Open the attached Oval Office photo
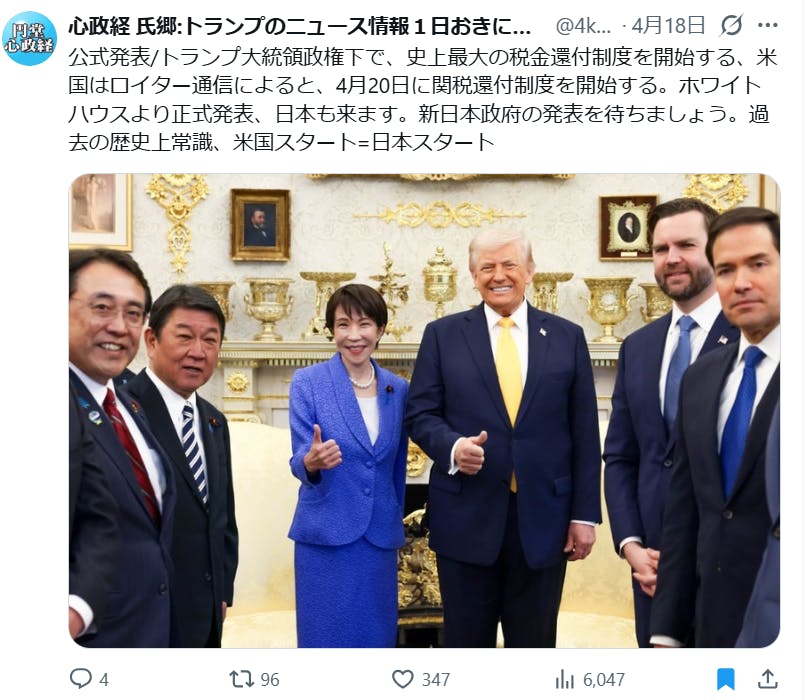Image resolution: width=805 pixels, height=700 pixels. [x=425, y=410]
